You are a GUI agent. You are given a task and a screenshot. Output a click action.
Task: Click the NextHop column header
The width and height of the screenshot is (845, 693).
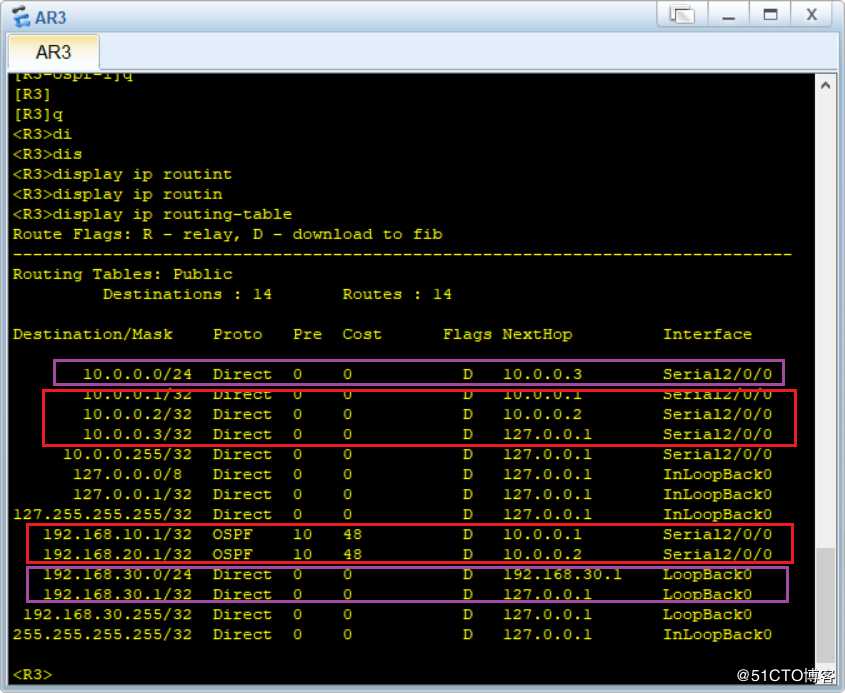[x=537, y=334]
